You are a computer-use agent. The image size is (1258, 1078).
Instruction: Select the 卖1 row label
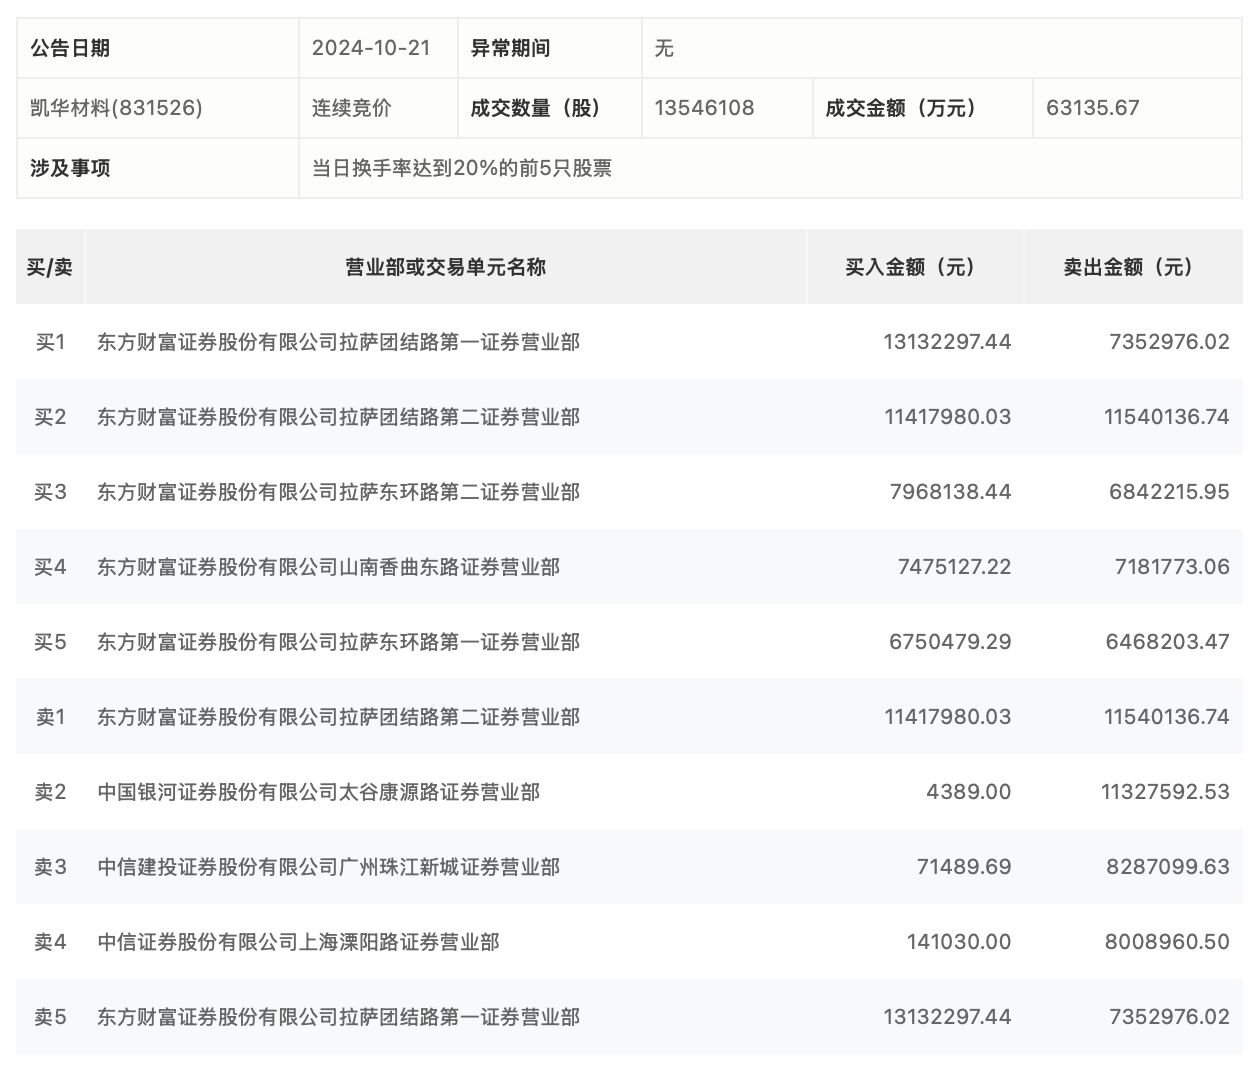(50, 717)
